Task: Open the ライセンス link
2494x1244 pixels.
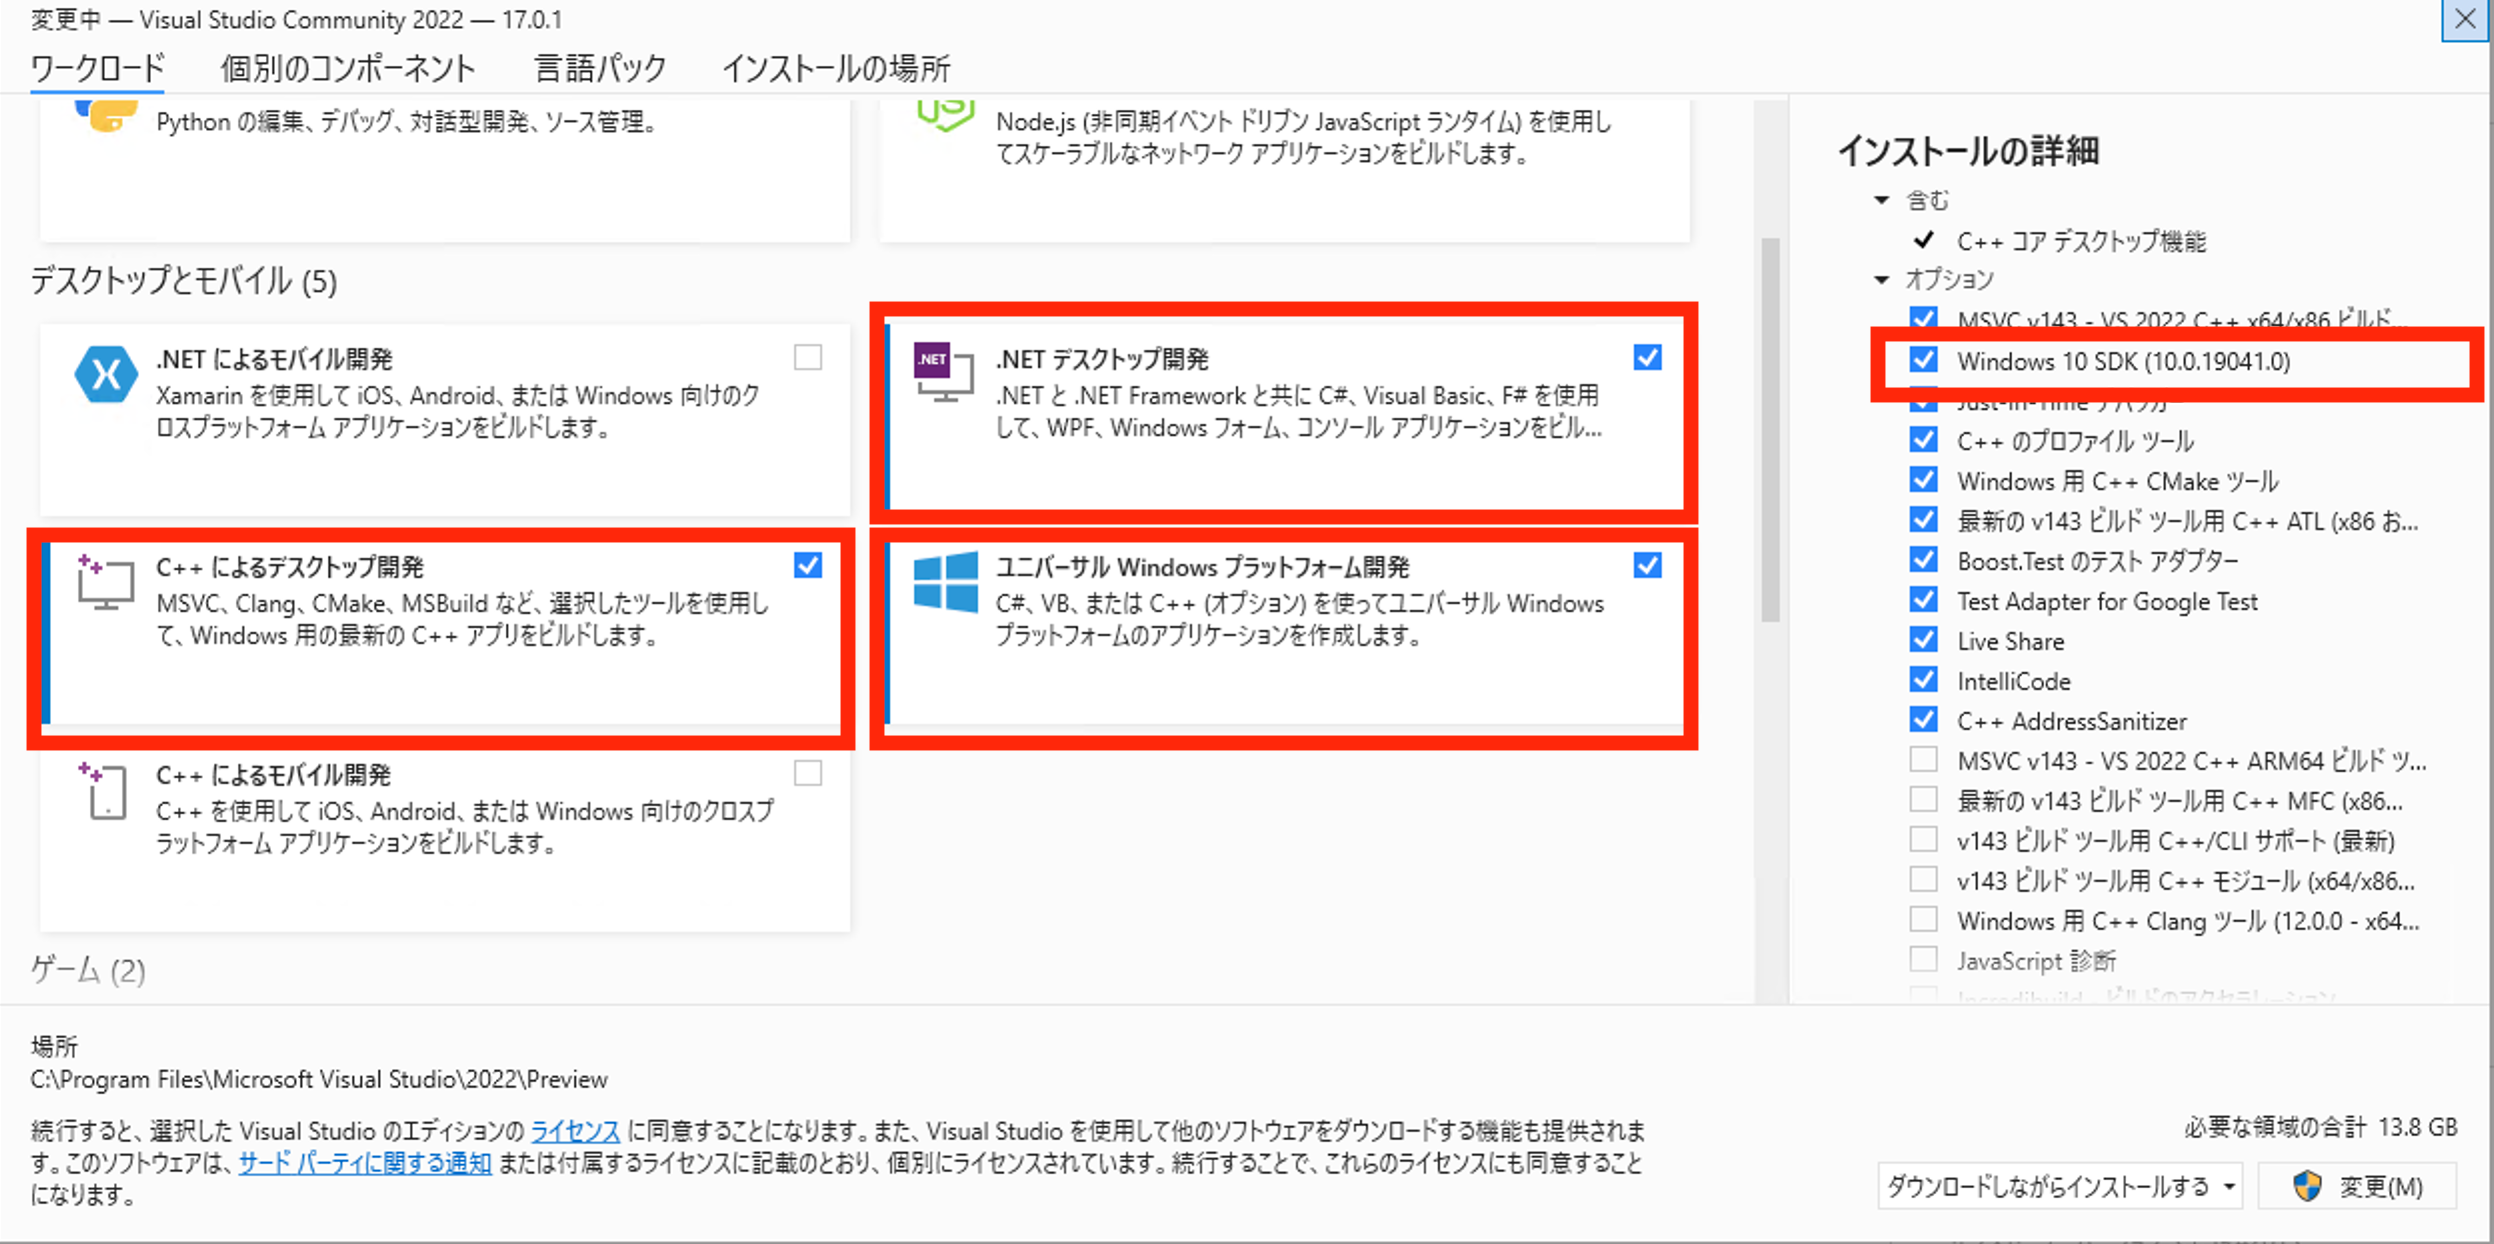Action: pos(575,1131)
